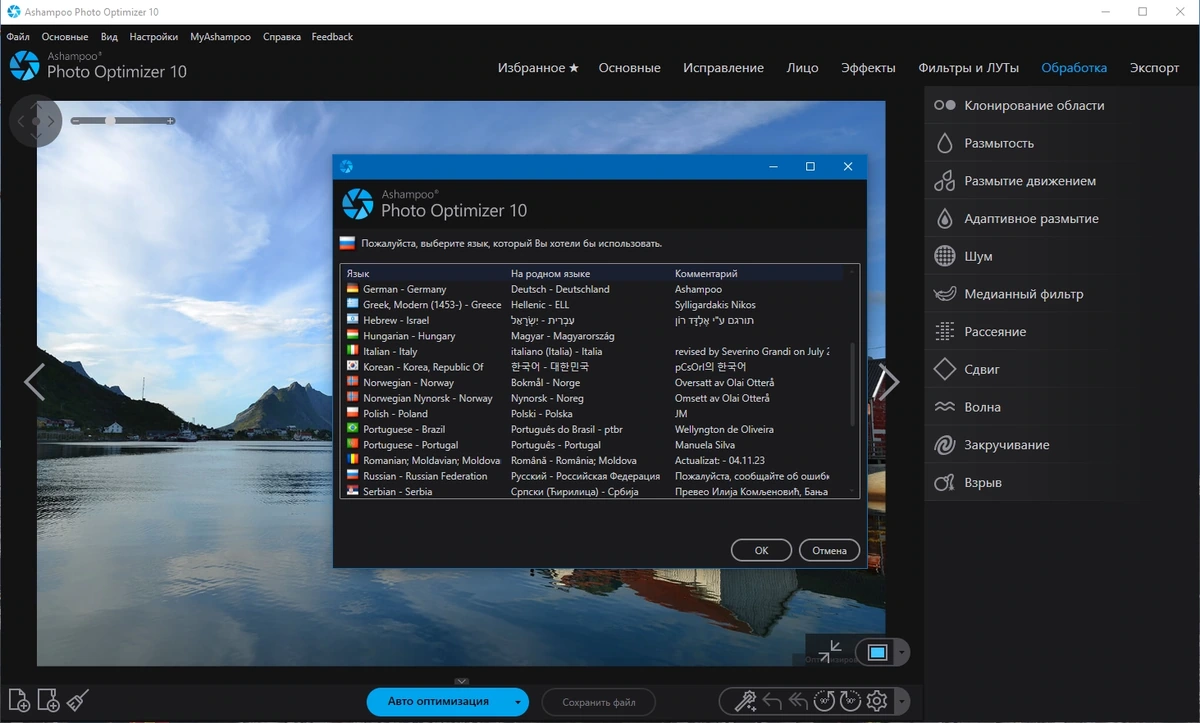Open the Файл menu
The width and height of the screenshot is (1200, 723).
pos(18,37)
